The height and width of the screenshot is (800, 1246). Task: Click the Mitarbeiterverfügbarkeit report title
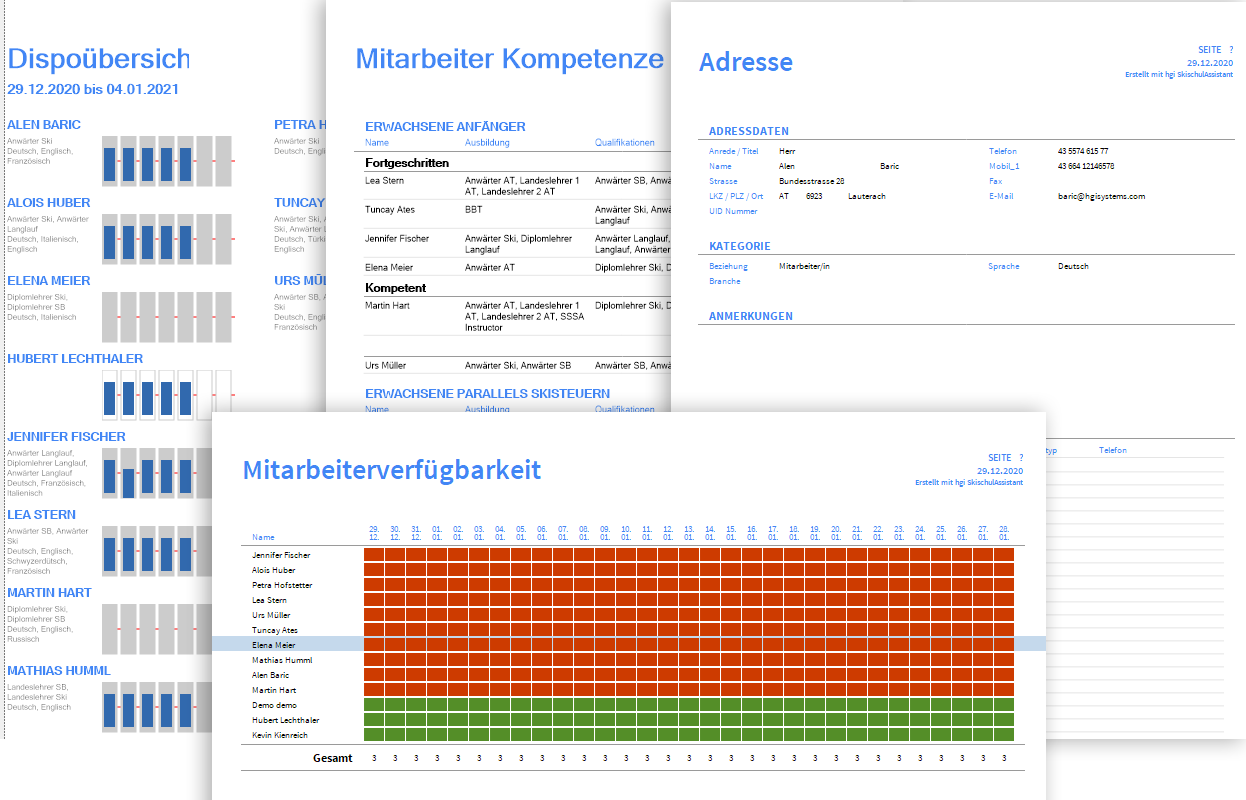point(391,470)
